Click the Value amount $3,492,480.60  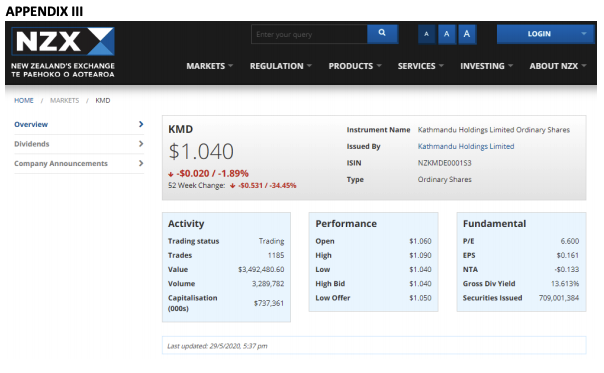pos(261,269)
